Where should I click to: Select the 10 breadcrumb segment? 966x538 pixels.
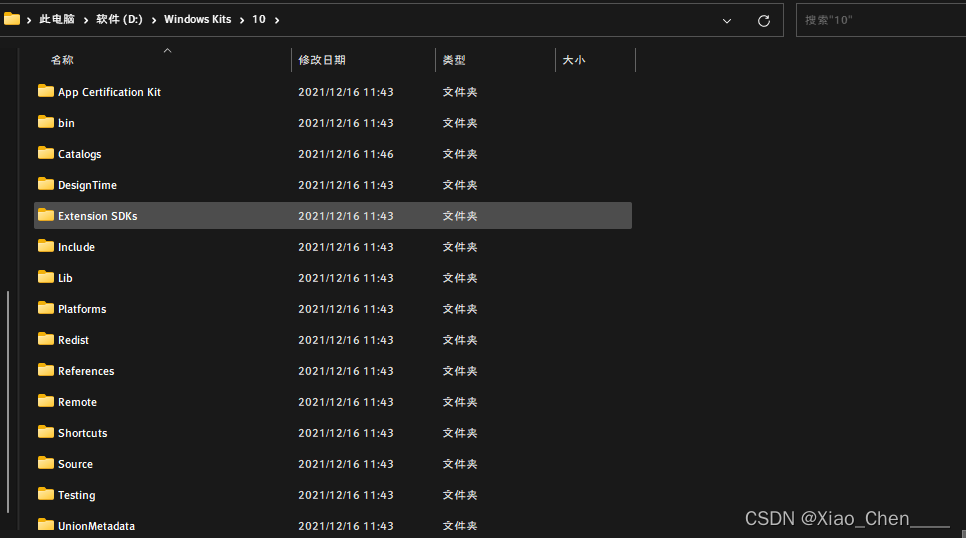tap(259, 20)
